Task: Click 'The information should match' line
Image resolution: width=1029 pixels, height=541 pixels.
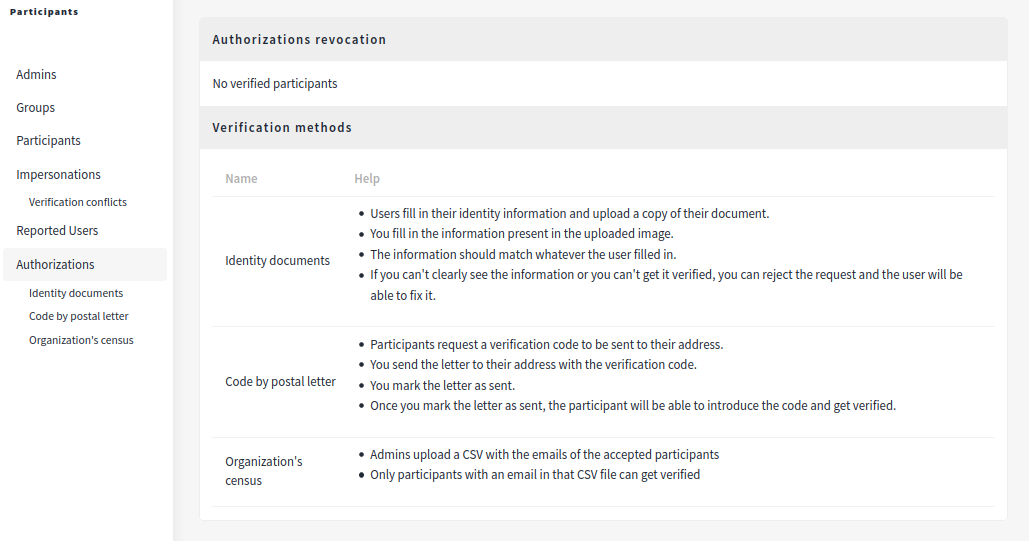Action: coord(523,255)
